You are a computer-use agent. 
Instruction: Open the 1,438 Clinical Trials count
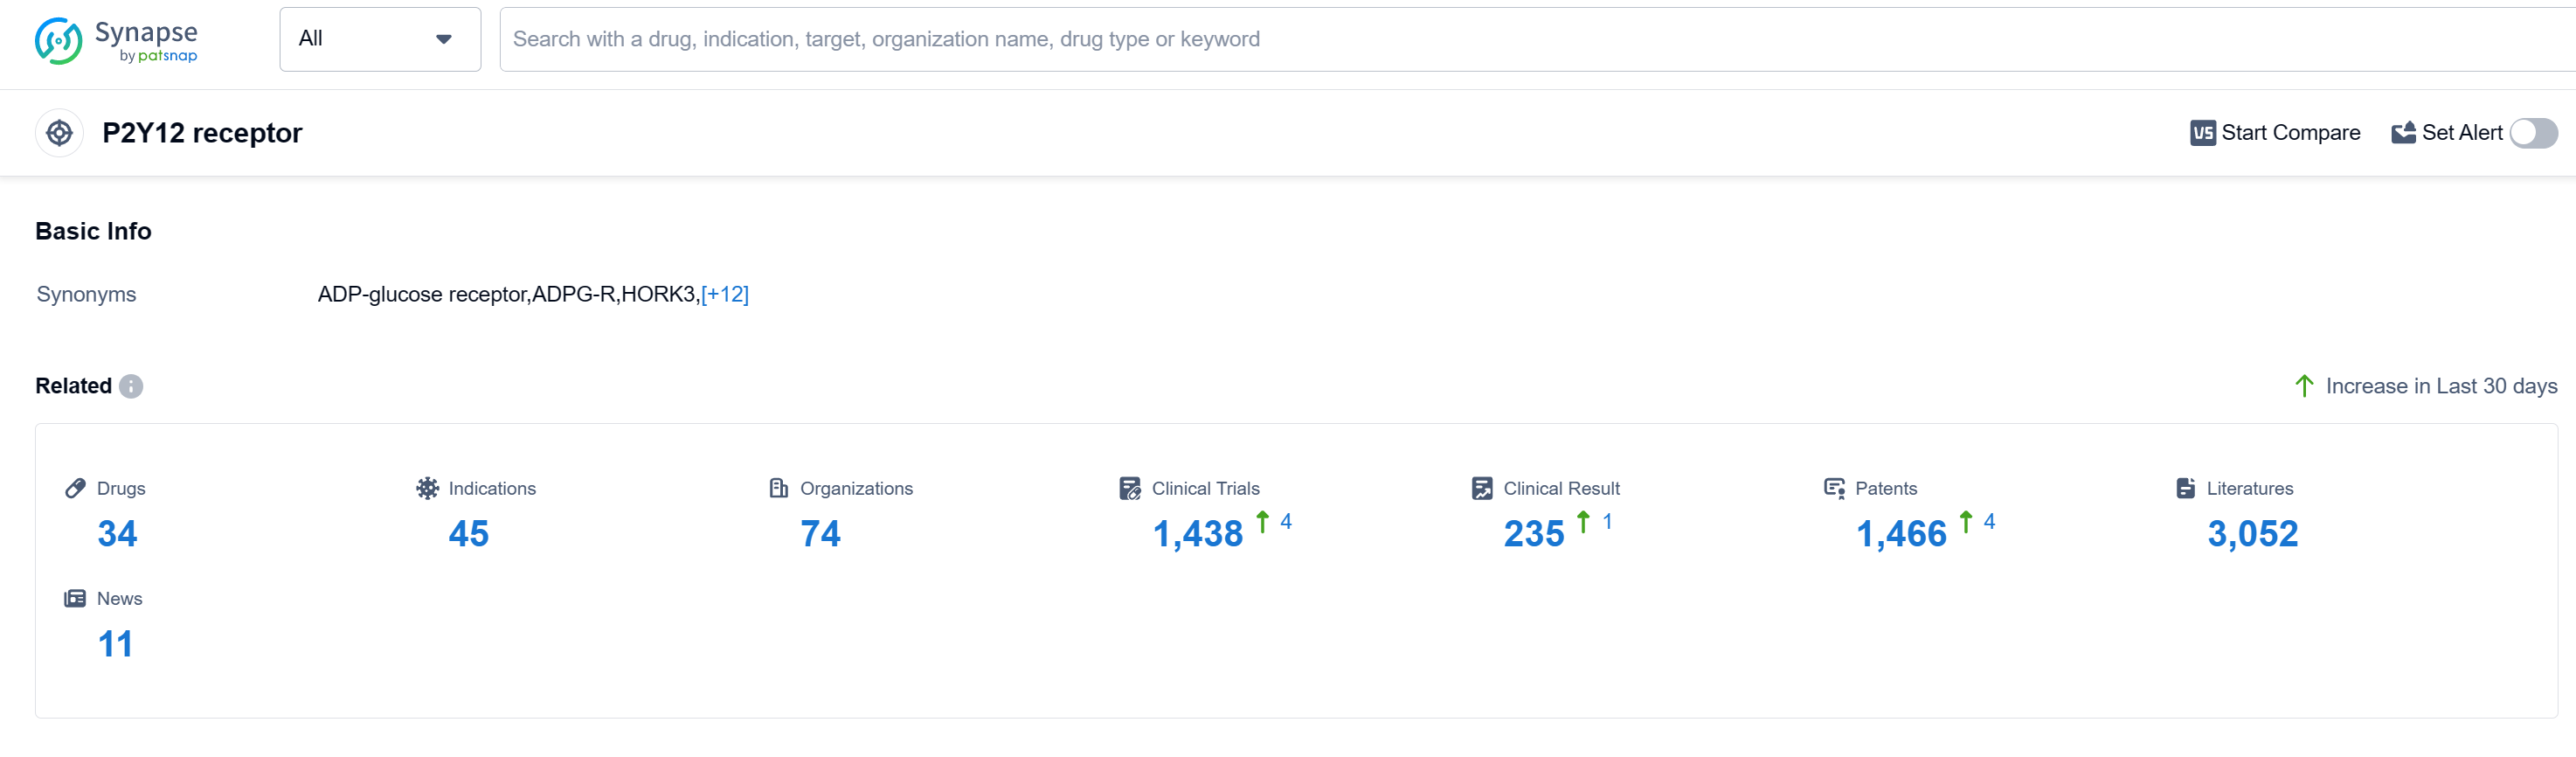click(1197, 533)
